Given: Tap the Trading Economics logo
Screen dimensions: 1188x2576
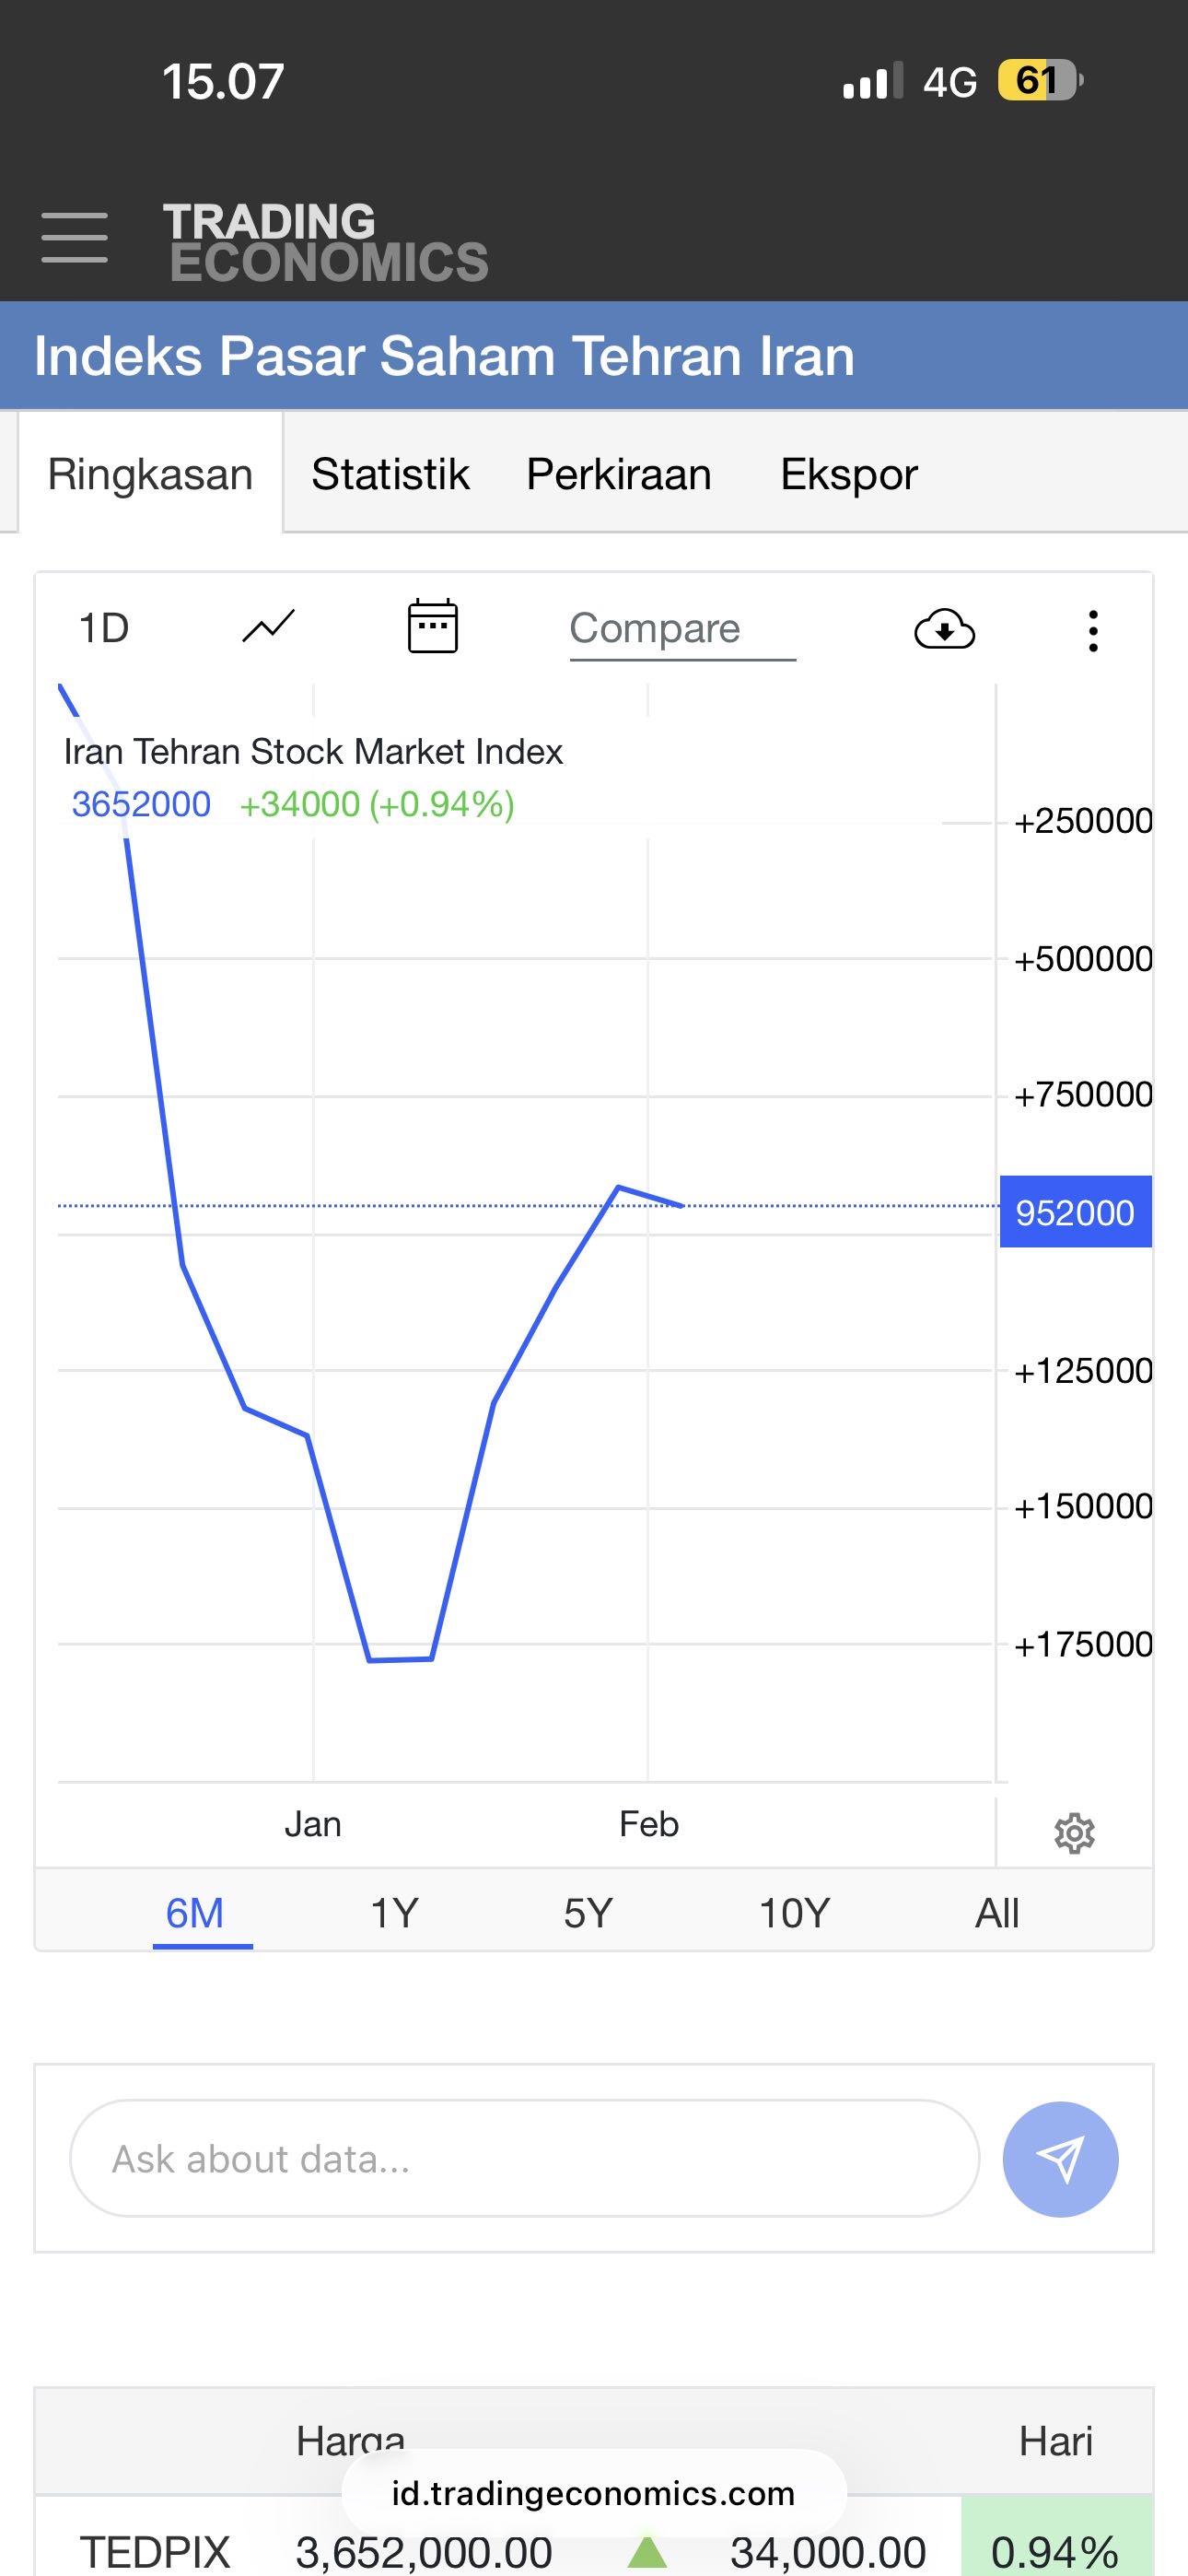Looking at the screenshot, I should point(325,241).
